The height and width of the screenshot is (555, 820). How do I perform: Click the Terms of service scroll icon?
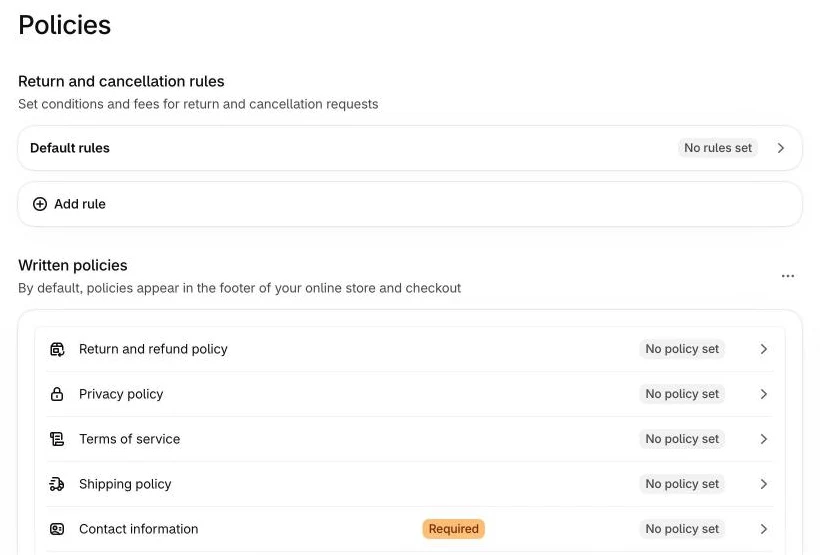[x=57, y=439]
